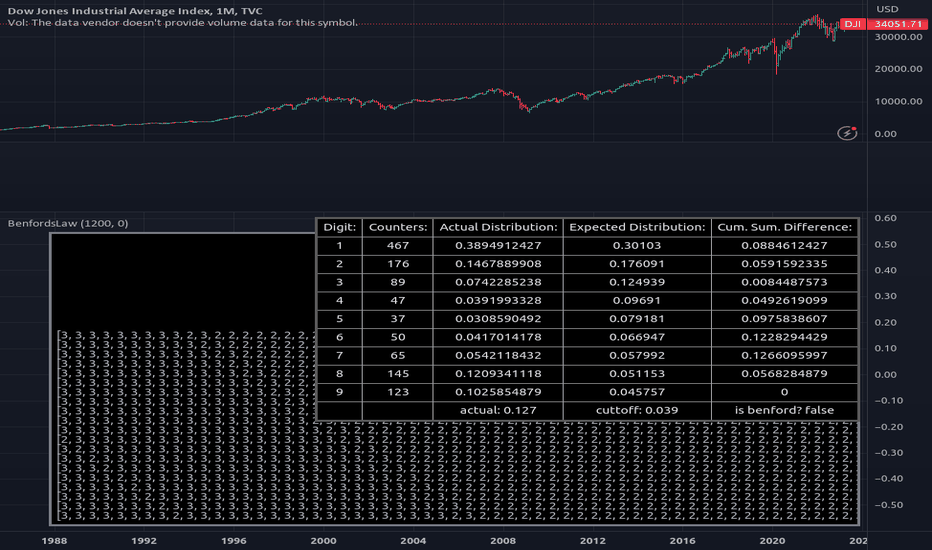Screen dimensions: 932x550
Task: Click actual distribution 0.1467889908
Action: tap(498, 264)
